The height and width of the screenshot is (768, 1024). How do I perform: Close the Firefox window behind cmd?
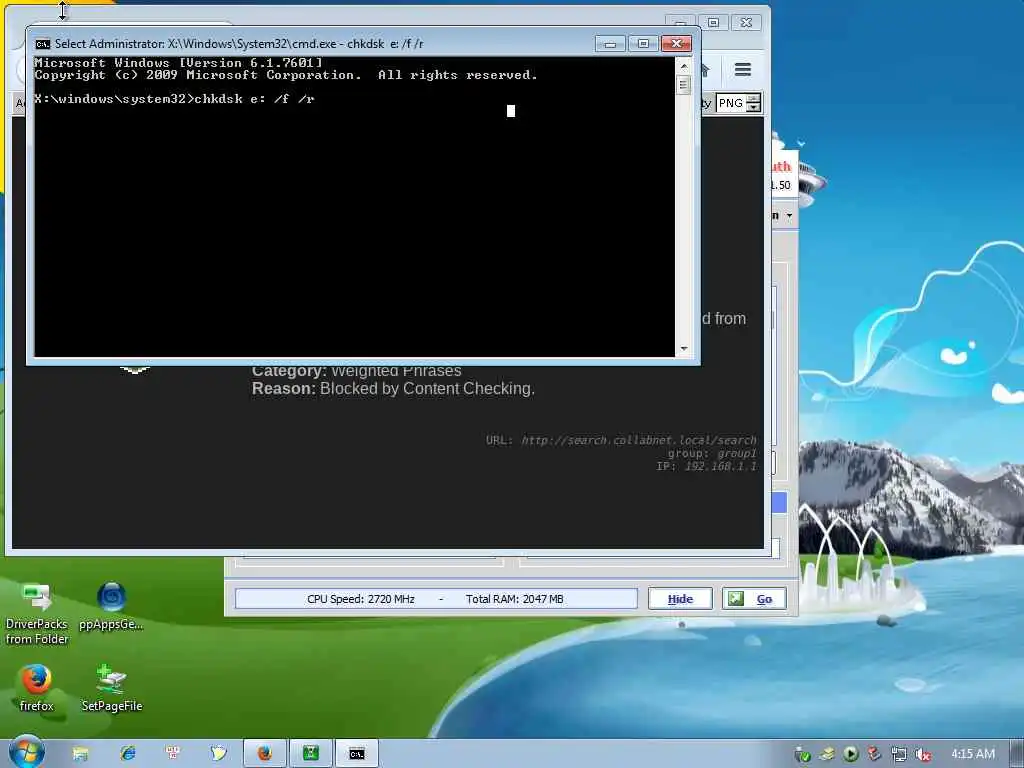[746, 23]
